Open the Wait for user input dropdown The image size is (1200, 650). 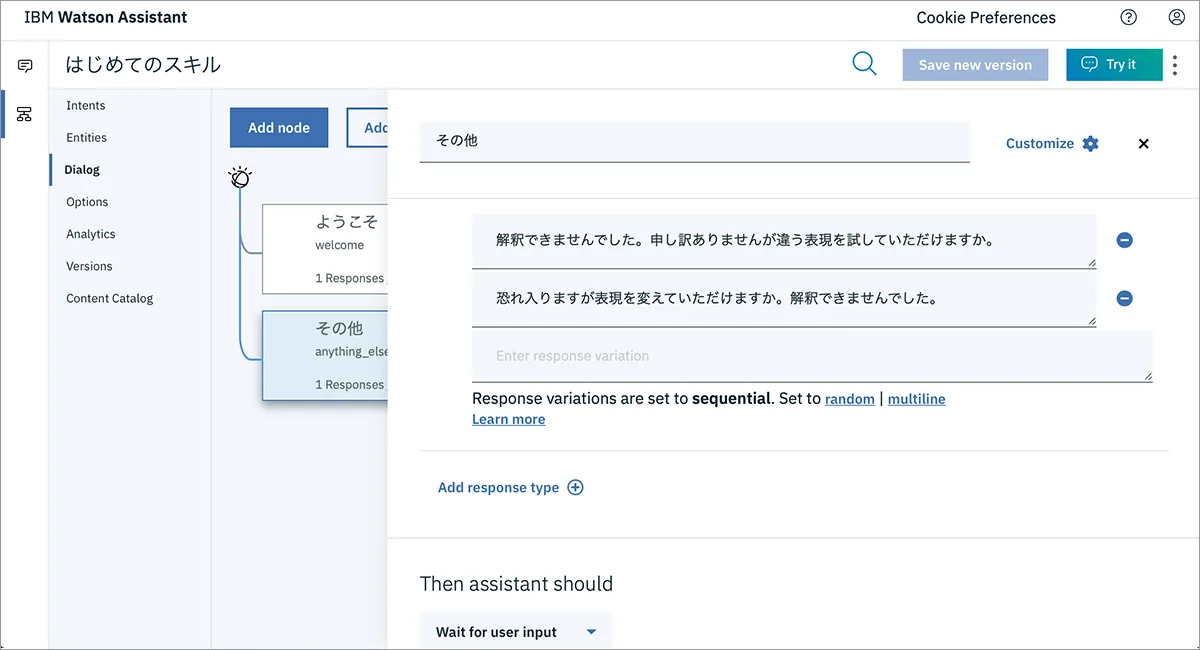[x=516, y=631]
